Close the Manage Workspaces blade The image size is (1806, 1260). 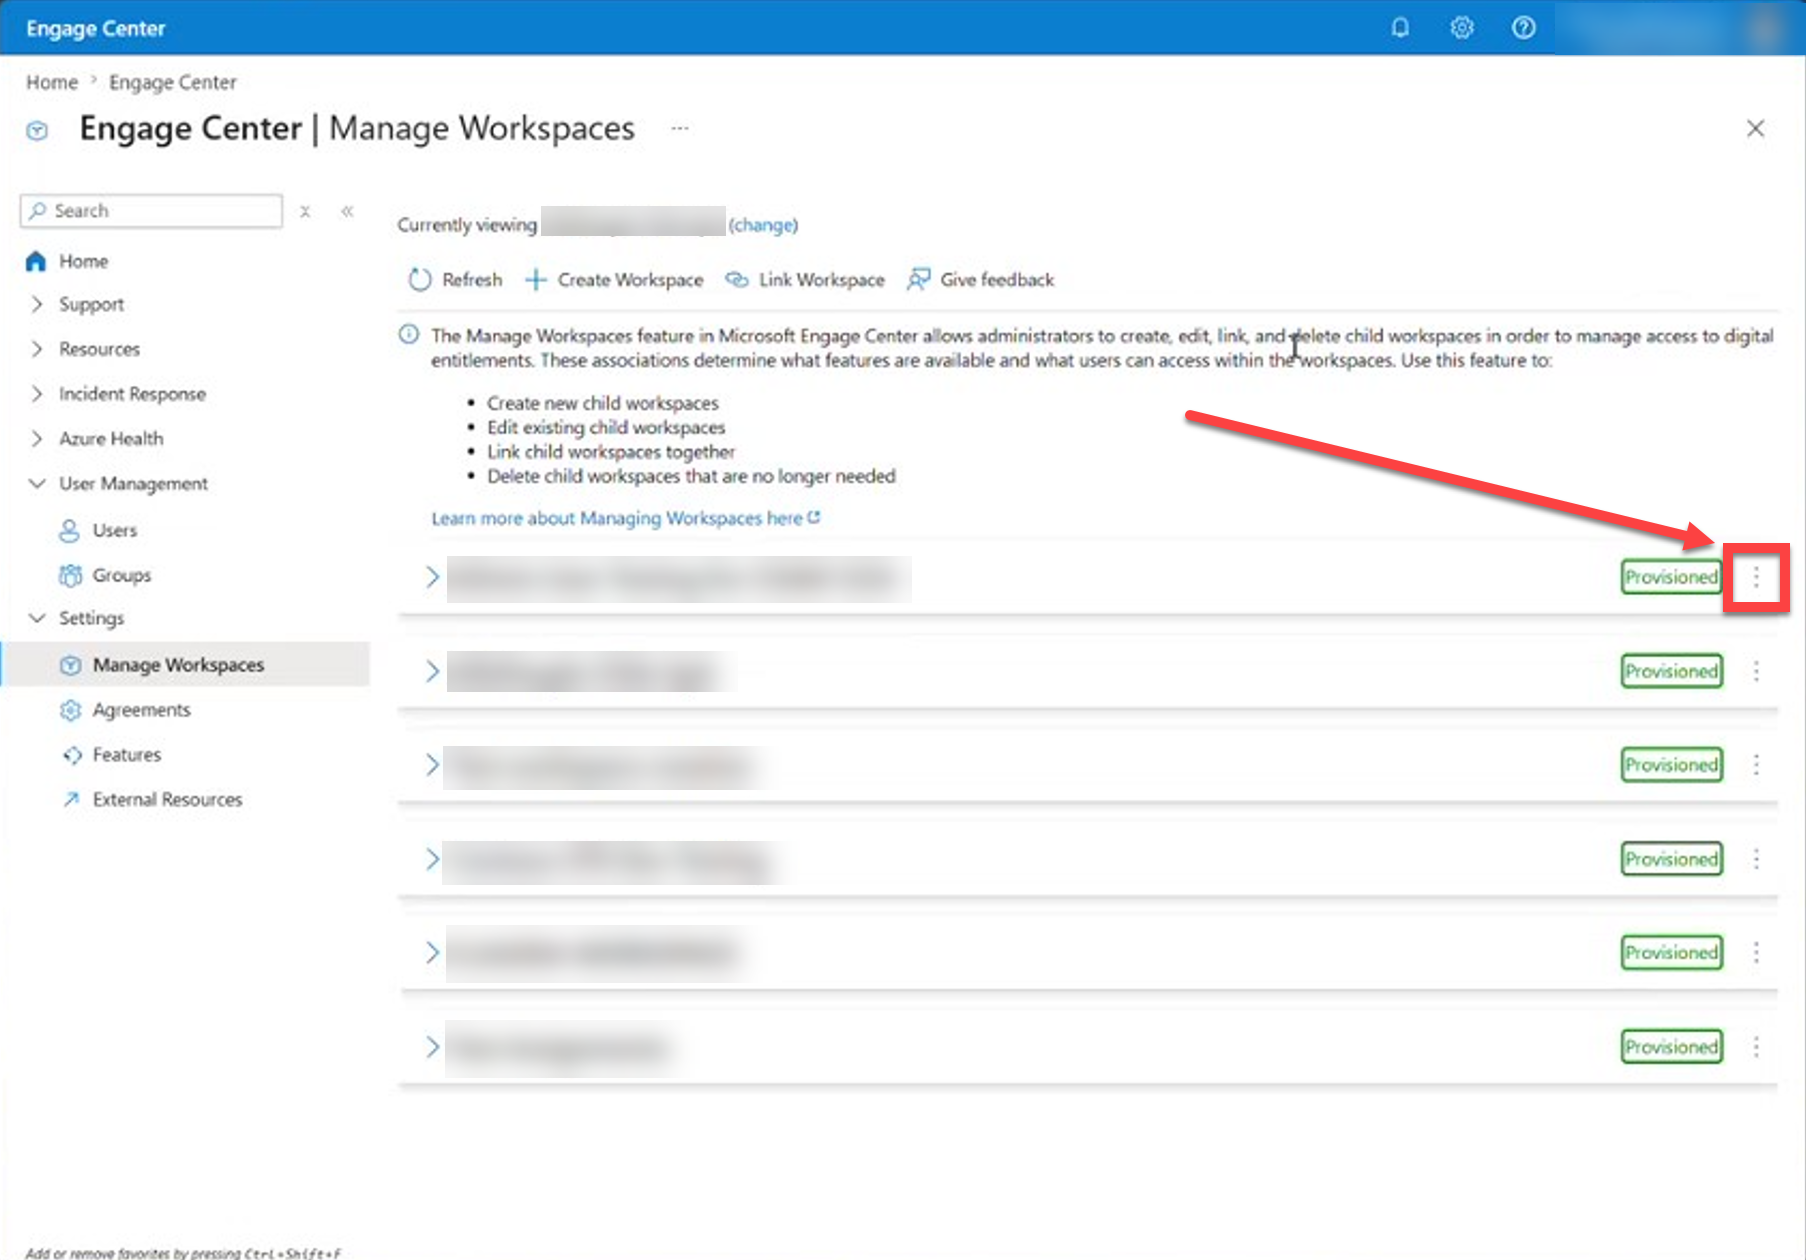pyautogui.click(x=1755, y=128)
